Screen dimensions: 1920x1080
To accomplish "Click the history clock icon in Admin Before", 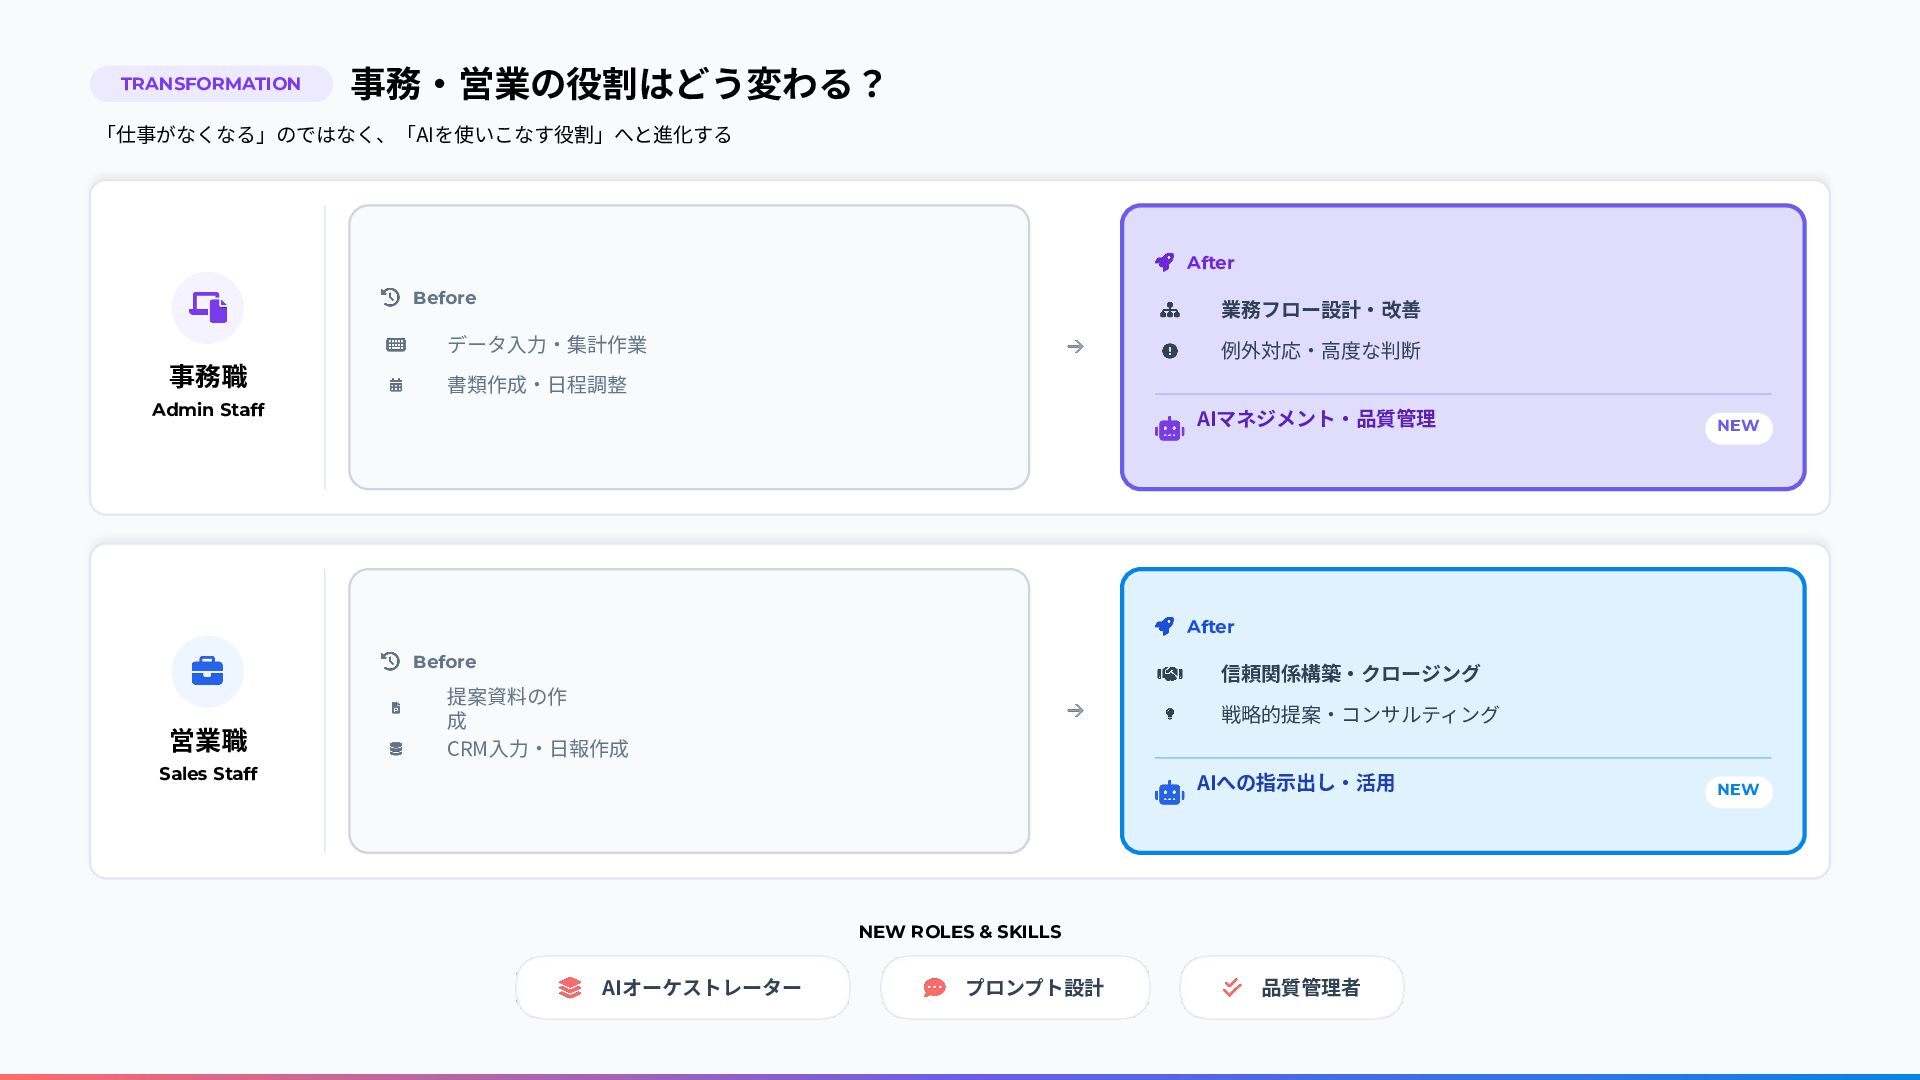I will click(x=390, y=297).
